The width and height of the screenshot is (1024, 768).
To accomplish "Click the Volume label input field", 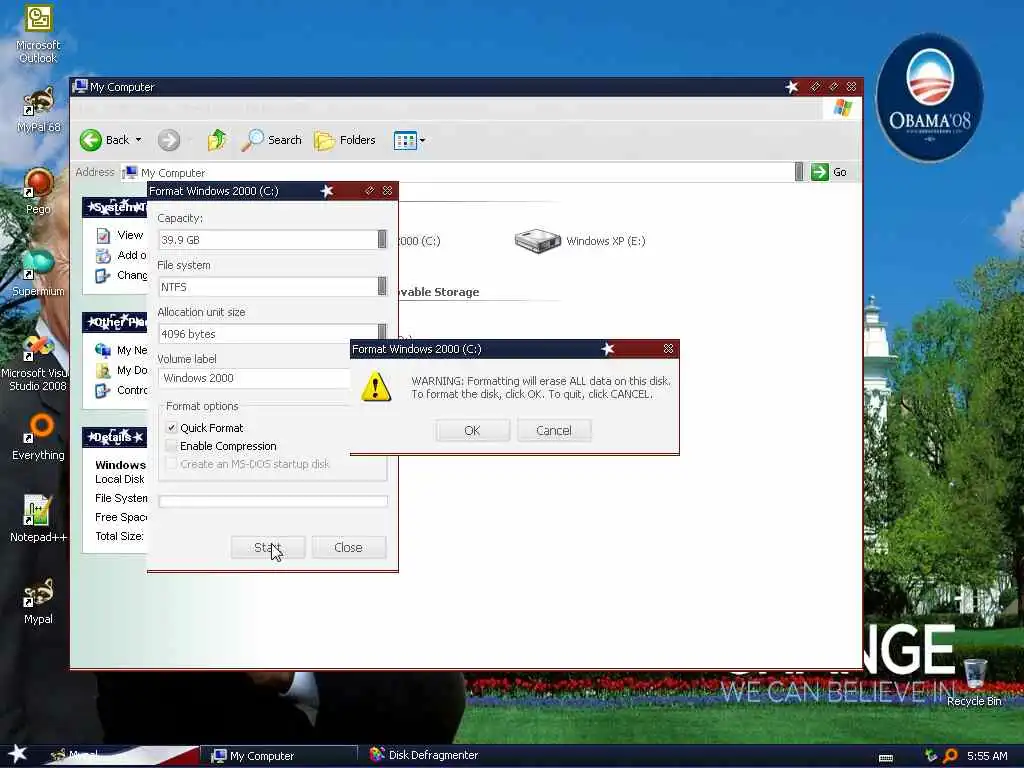I will click(254, 378).
